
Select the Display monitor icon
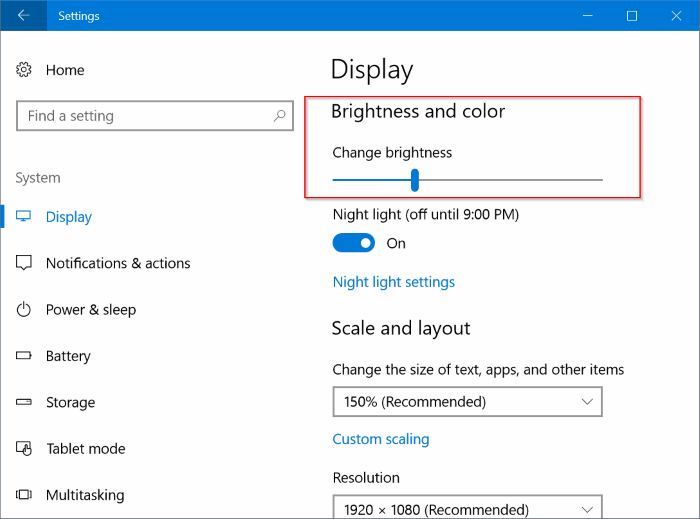point(24,216)
